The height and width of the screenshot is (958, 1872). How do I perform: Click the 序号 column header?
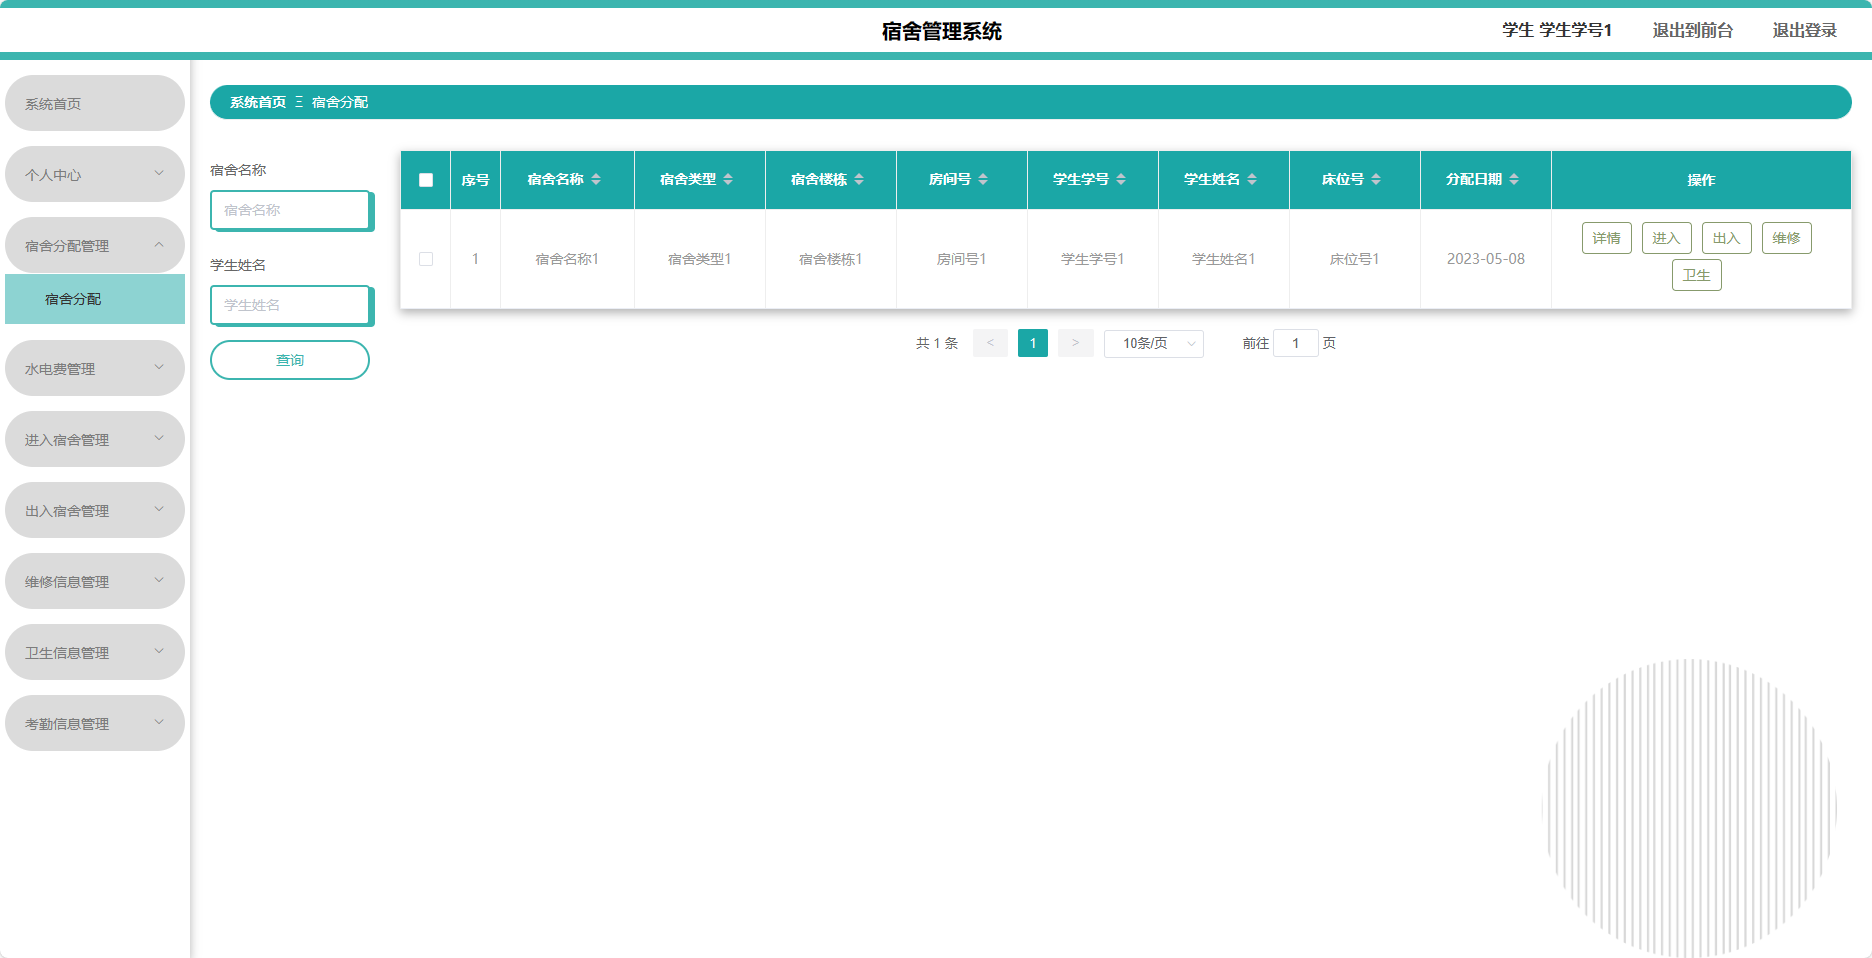pos(475,180)
